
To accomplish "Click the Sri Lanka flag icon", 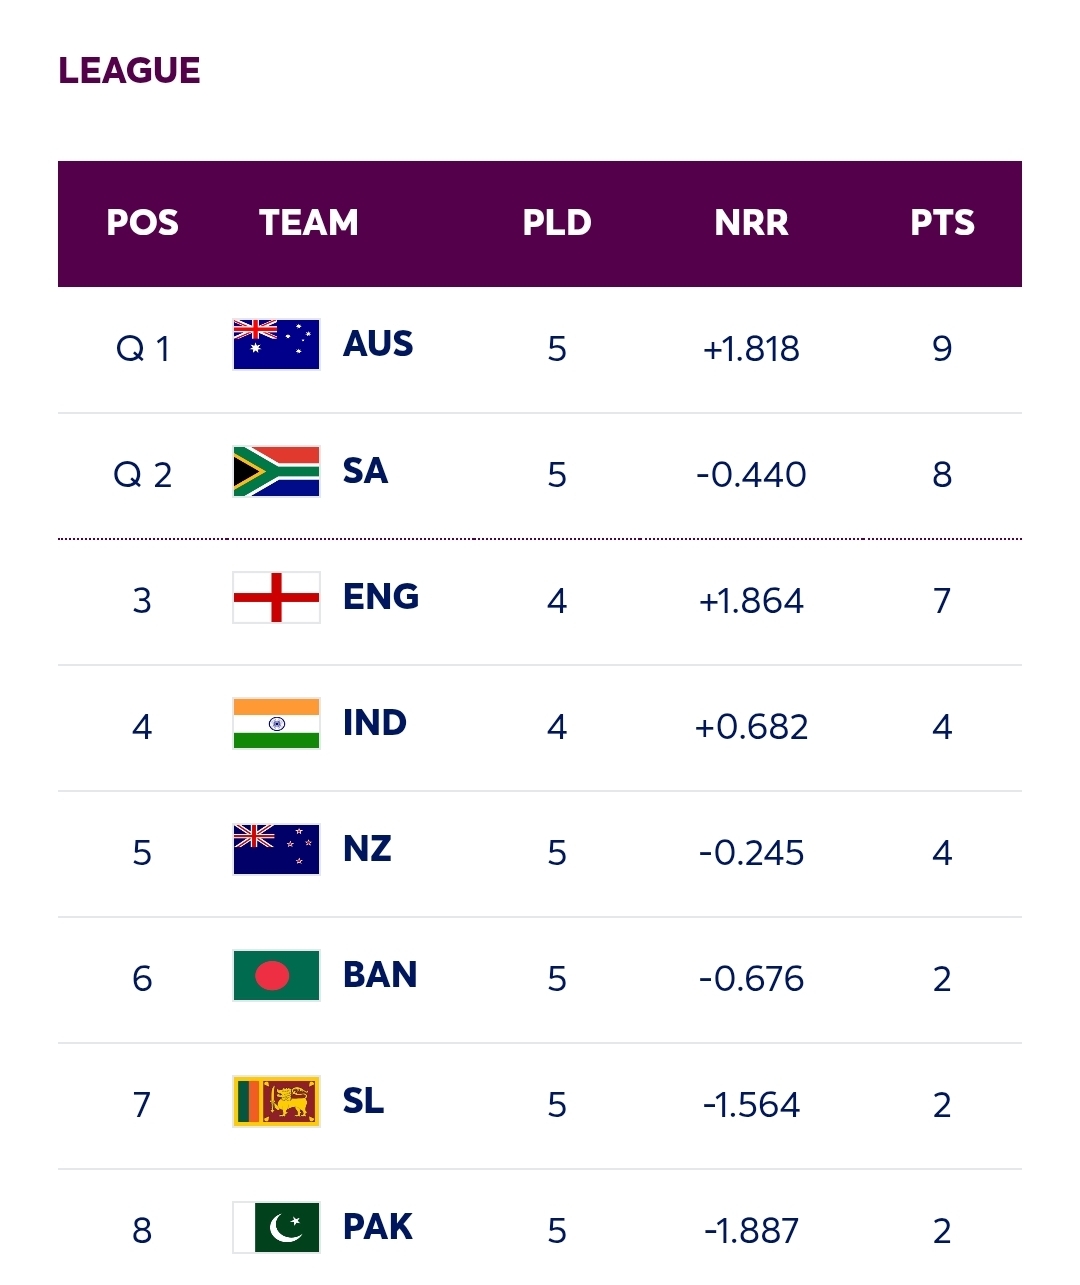I will click(276, 1101).
